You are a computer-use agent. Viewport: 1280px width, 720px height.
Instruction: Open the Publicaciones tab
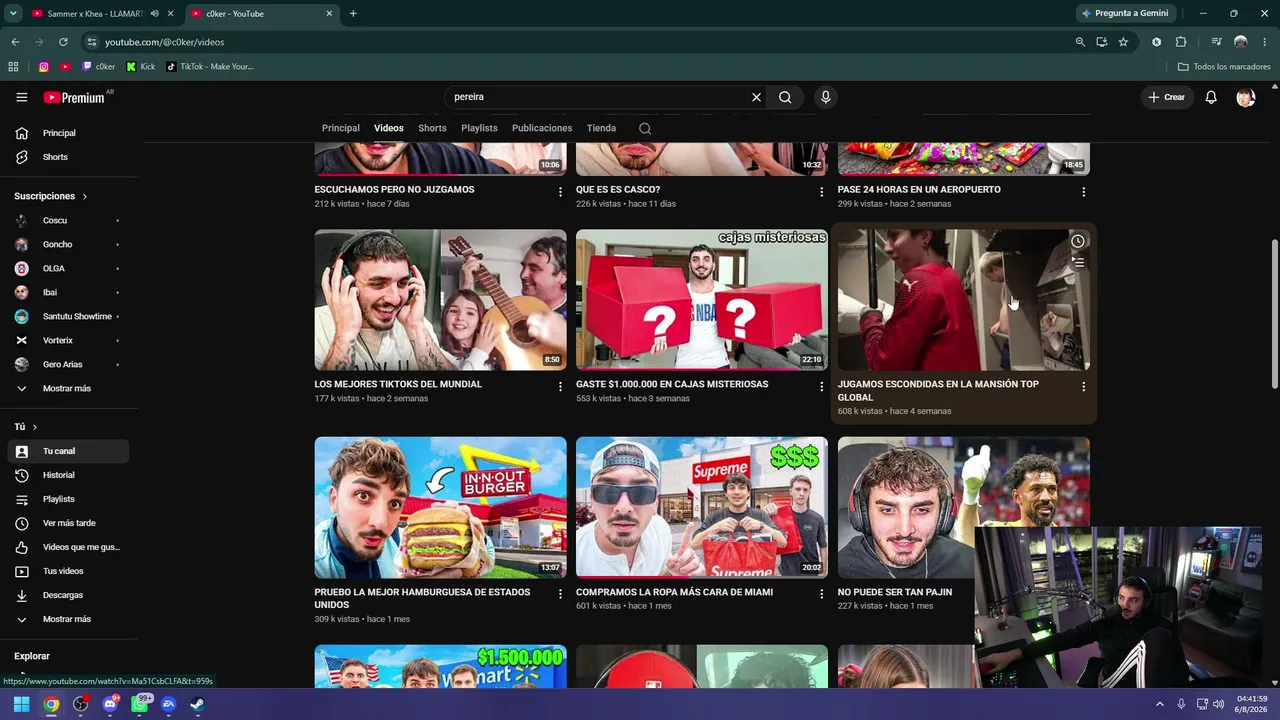tap(542, 128)
